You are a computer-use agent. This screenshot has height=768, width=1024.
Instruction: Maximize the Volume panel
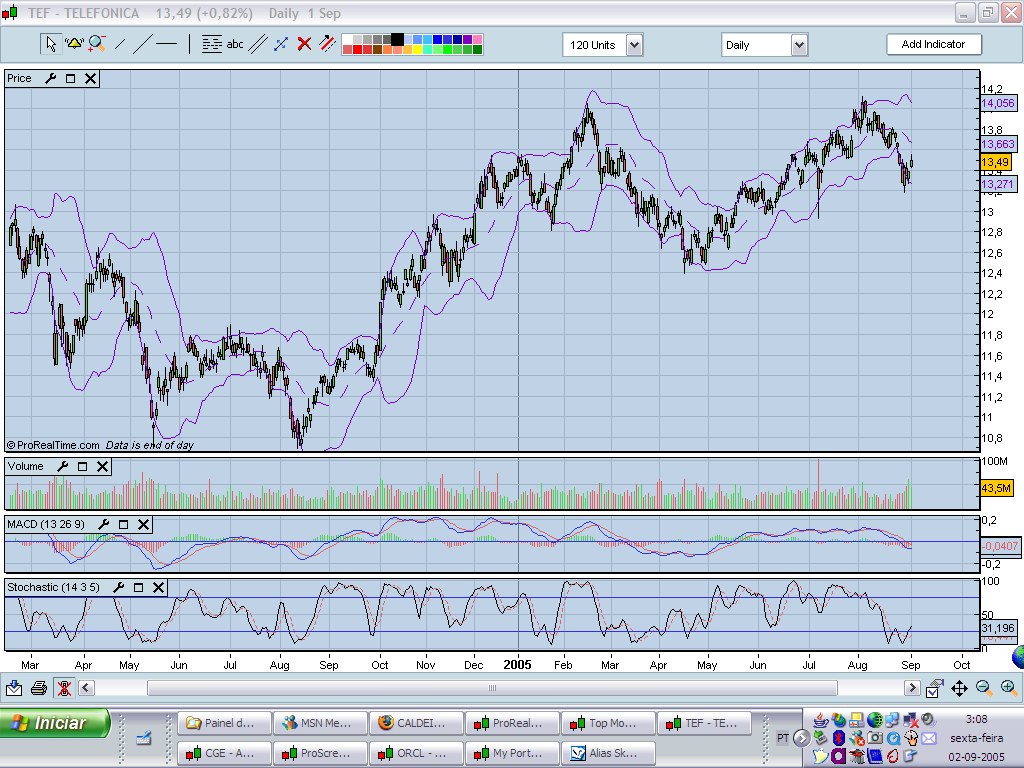point(82,466)
